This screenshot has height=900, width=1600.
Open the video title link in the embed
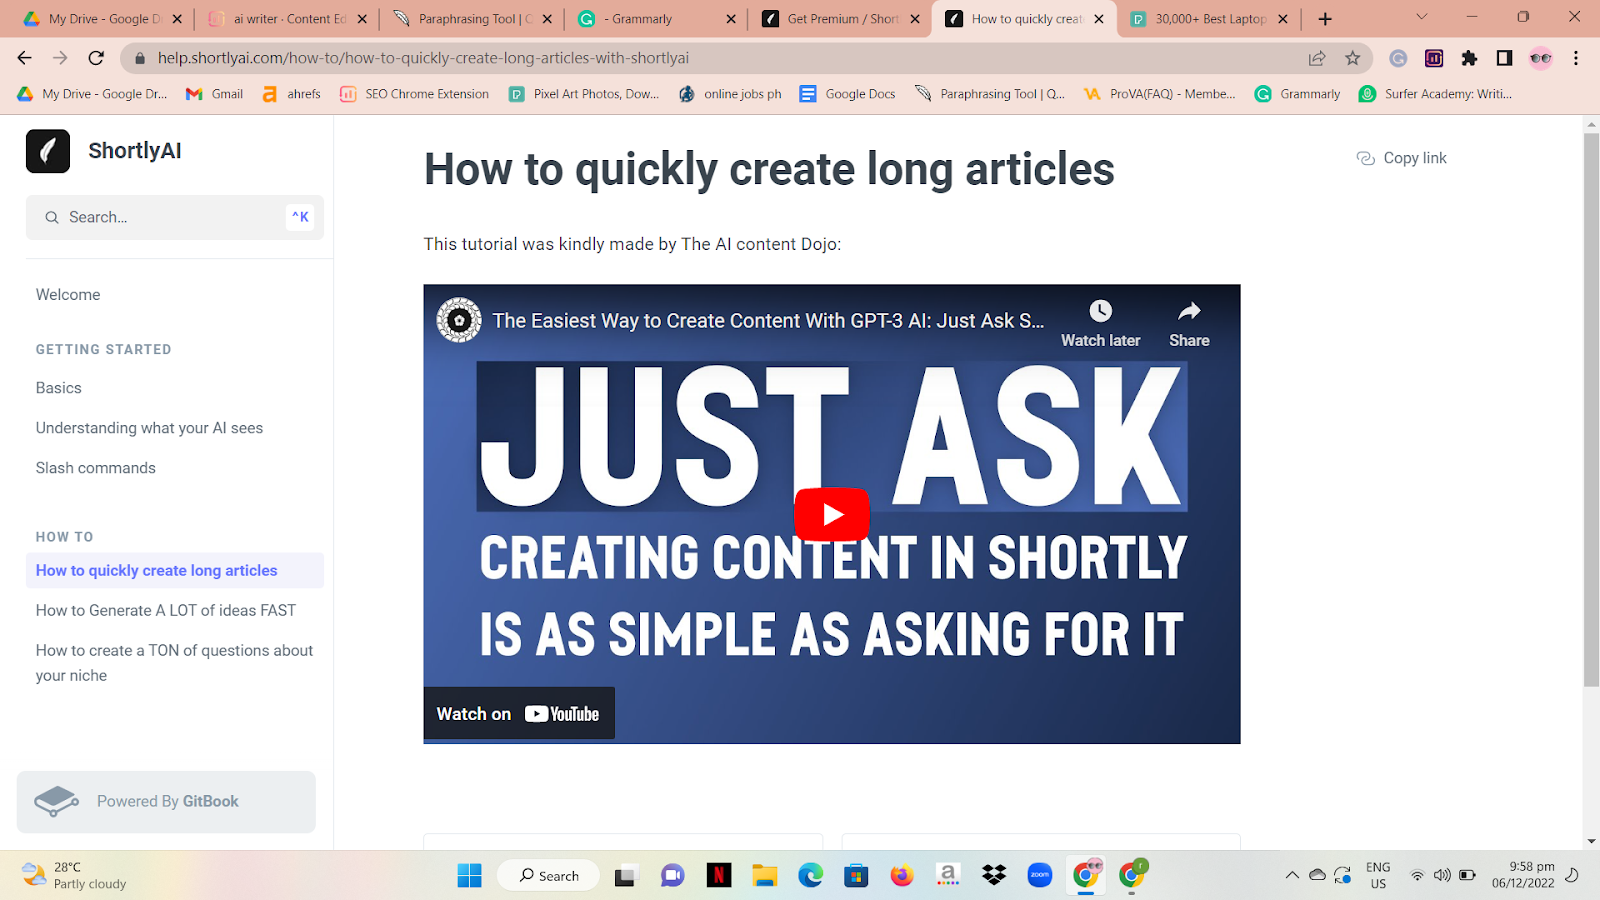(768, 321)
